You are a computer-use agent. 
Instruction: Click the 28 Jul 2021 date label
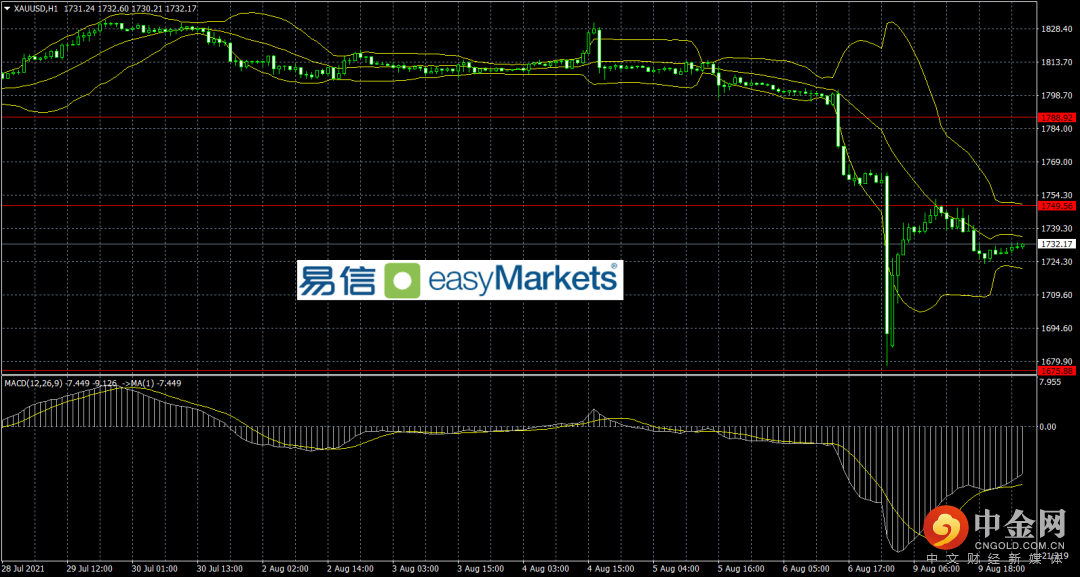pos(24,570)
